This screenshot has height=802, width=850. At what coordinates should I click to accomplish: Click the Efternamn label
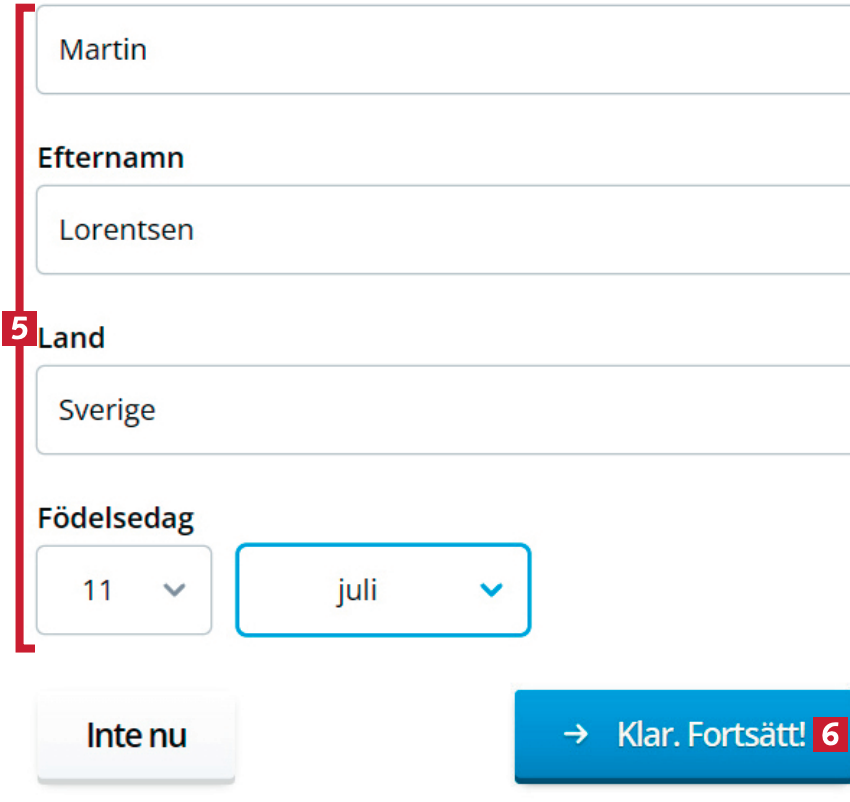coord(110,158)
